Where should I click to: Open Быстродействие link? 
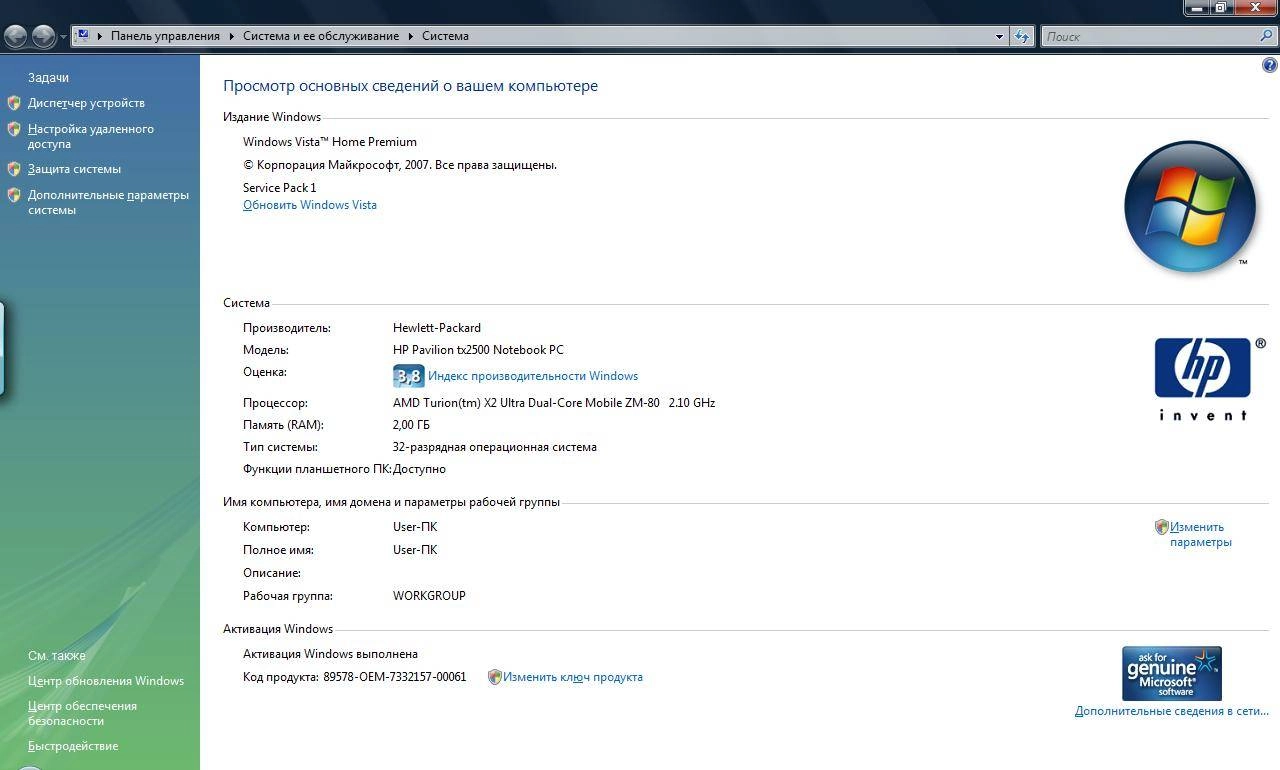73,746
